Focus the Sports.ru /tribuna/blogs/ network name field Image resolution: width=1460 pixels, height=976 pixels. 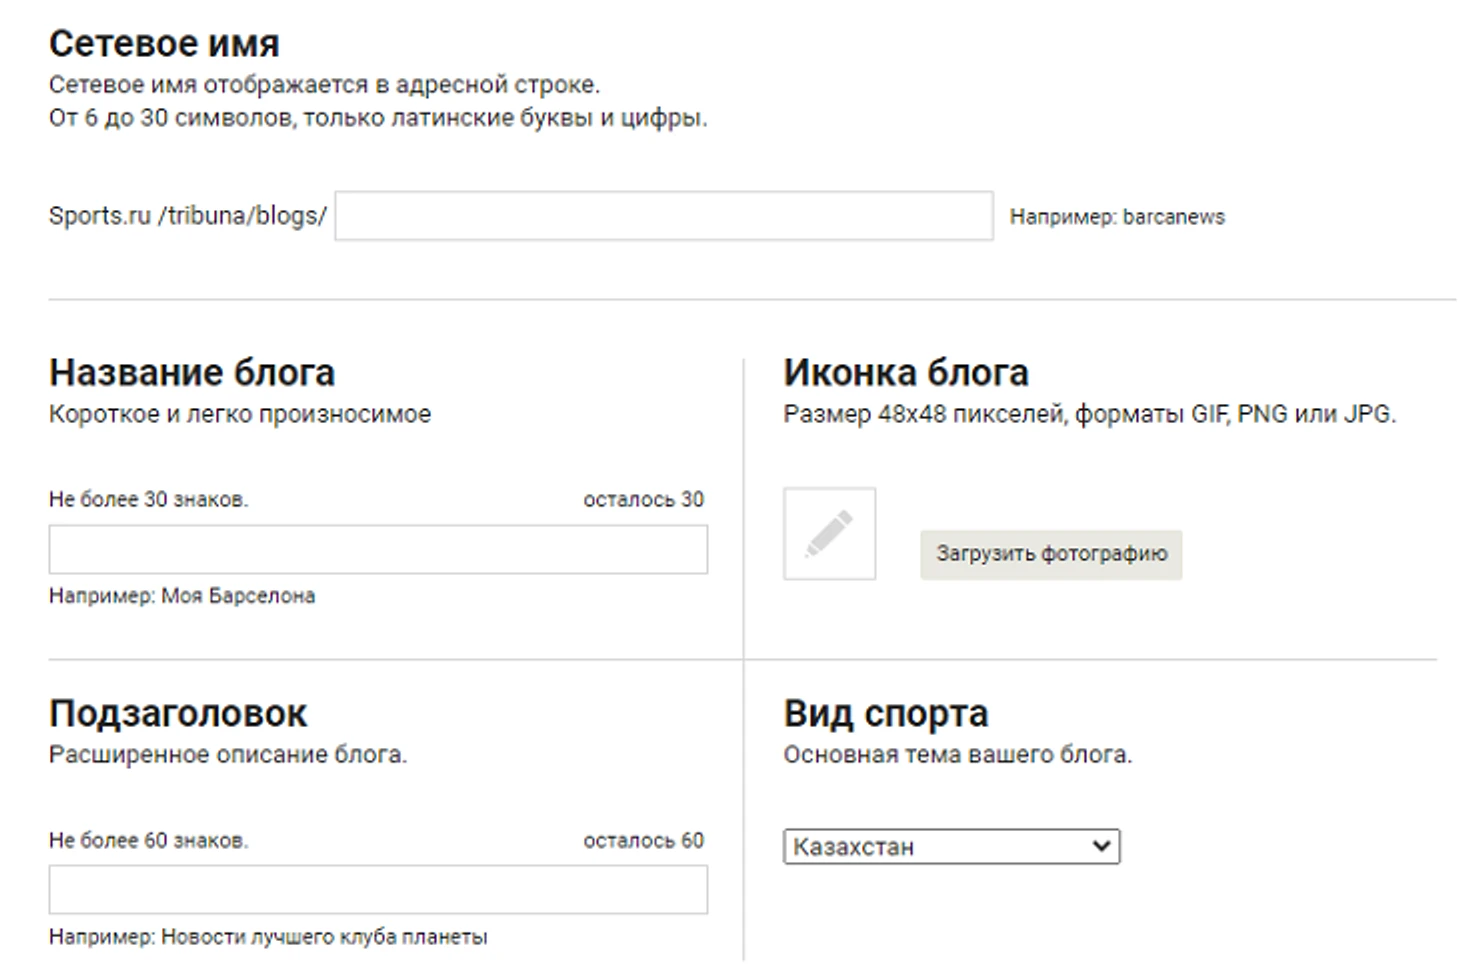pos(663,216)
